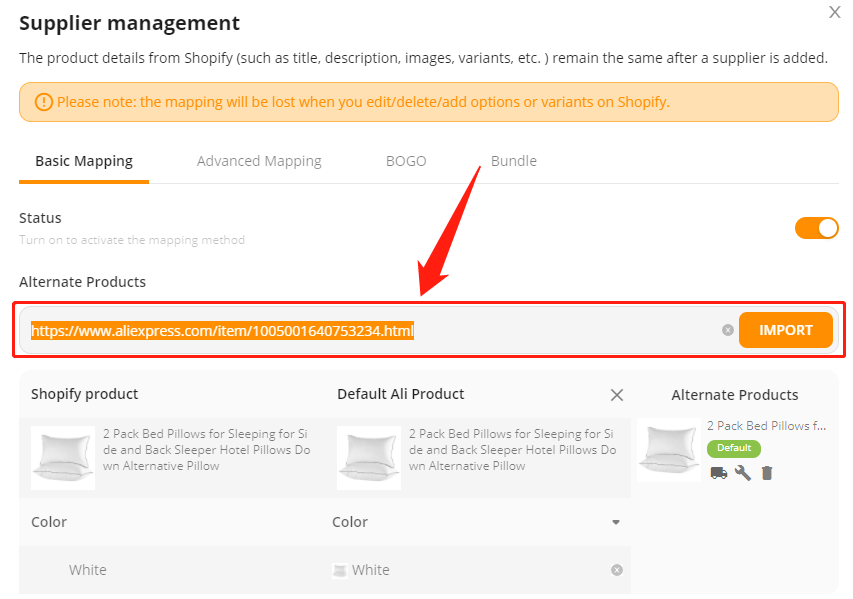Click the Alternate Products pillow thumbnail
The height and width of the screenshot is (599, 853).
[669, 449]
